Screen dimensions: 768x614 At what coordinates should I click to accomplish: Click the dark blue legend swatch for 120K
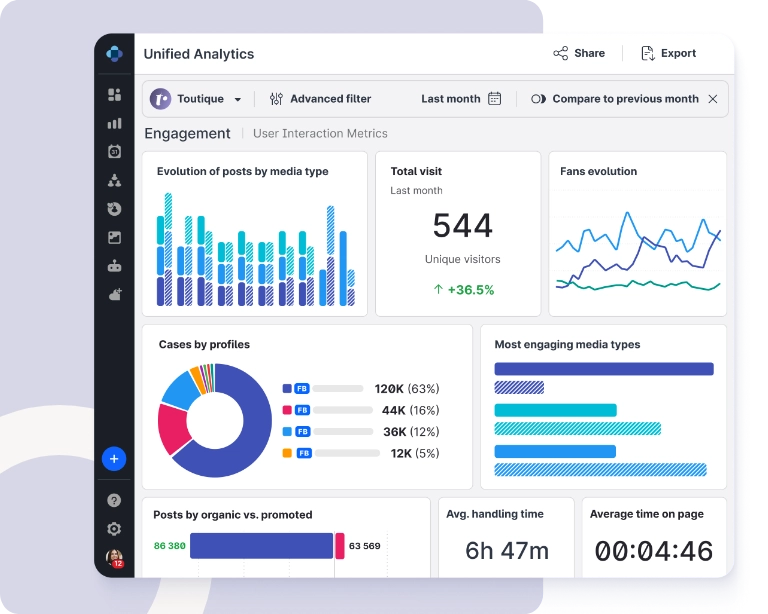[x=287, y=389]
